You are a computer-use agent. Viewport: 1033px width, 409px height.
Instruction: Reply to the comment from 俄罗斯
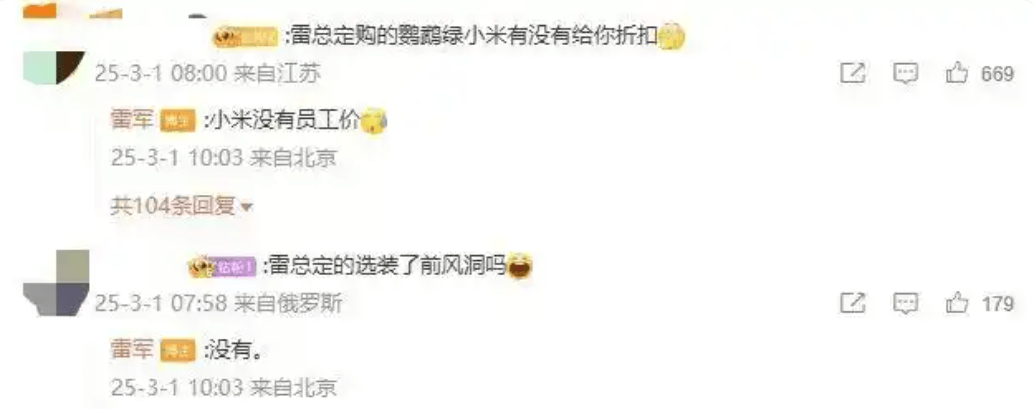coord(905,303)
